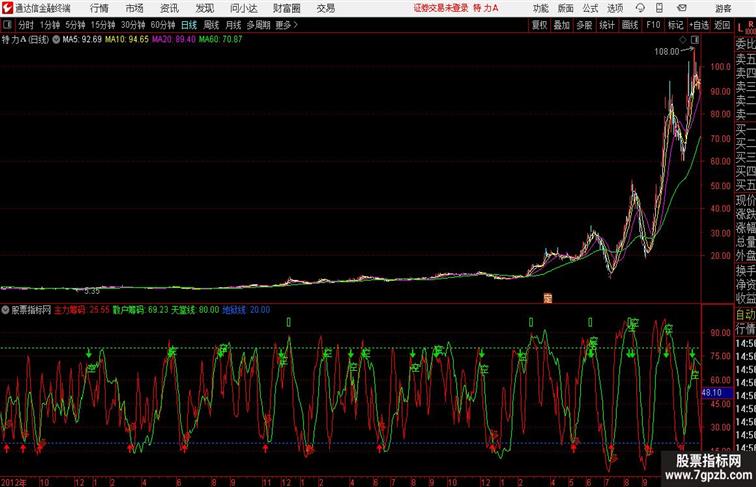The width and height of the screenshot is (756, 487).
Task: Open the 问小达 menu
Action: point(243,8)
